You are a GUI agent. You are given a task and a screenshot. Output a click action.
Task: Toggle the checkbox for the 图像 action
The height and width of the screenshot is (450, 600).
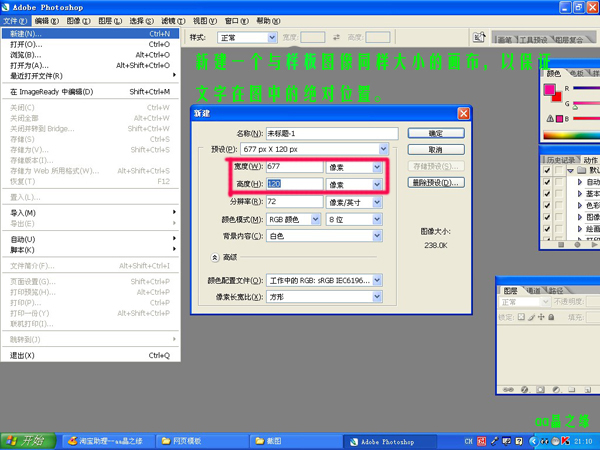pos(547,217)
